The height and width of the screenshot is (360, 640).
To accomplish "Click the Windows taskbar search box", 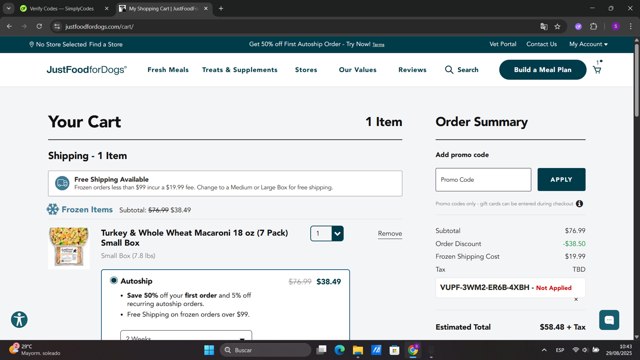I will pos(265,350).
